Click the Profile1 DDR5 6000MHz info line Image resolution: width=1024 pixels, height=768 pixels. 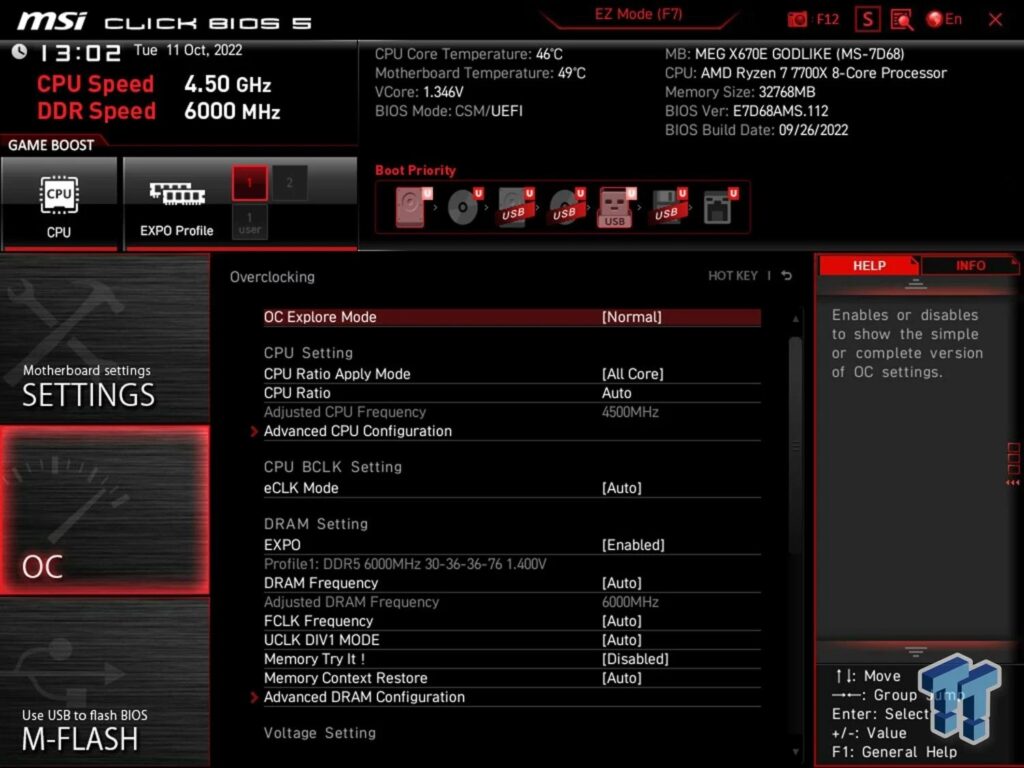pos(405,564)
